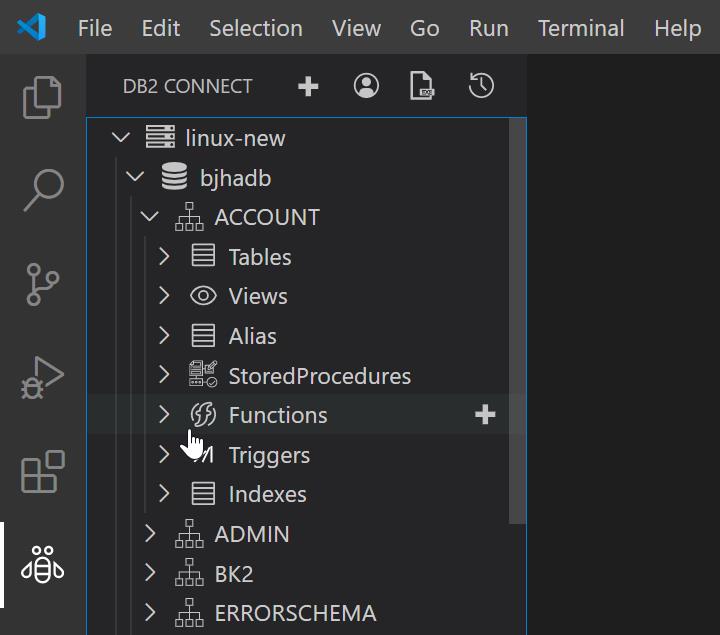Open the File menu
The image size is (720, 635).
95,28
